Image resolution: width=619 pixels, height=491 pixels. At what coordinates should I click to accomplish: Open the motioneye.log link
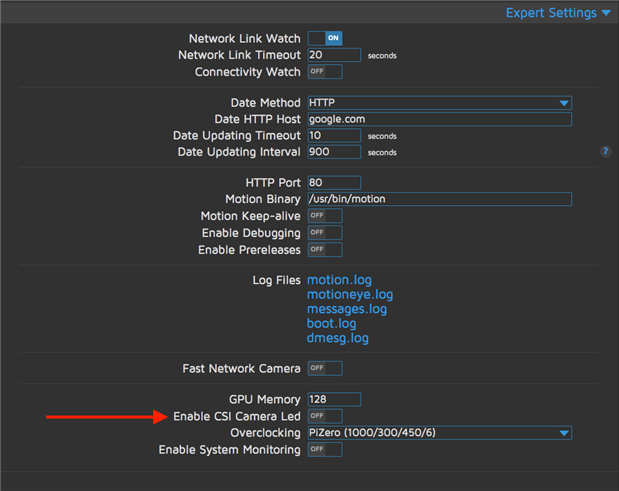pos(350,295)
